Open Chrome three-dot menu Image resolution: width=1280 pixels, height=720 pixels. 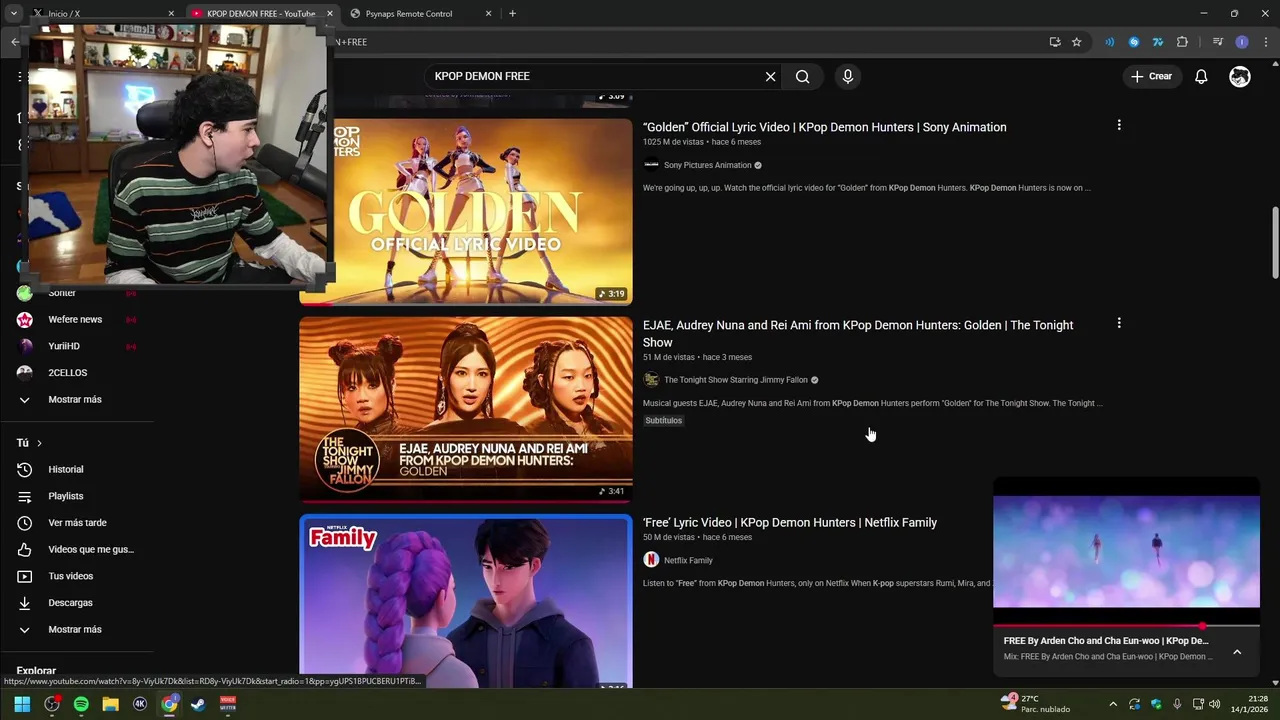click(1266, 42)
